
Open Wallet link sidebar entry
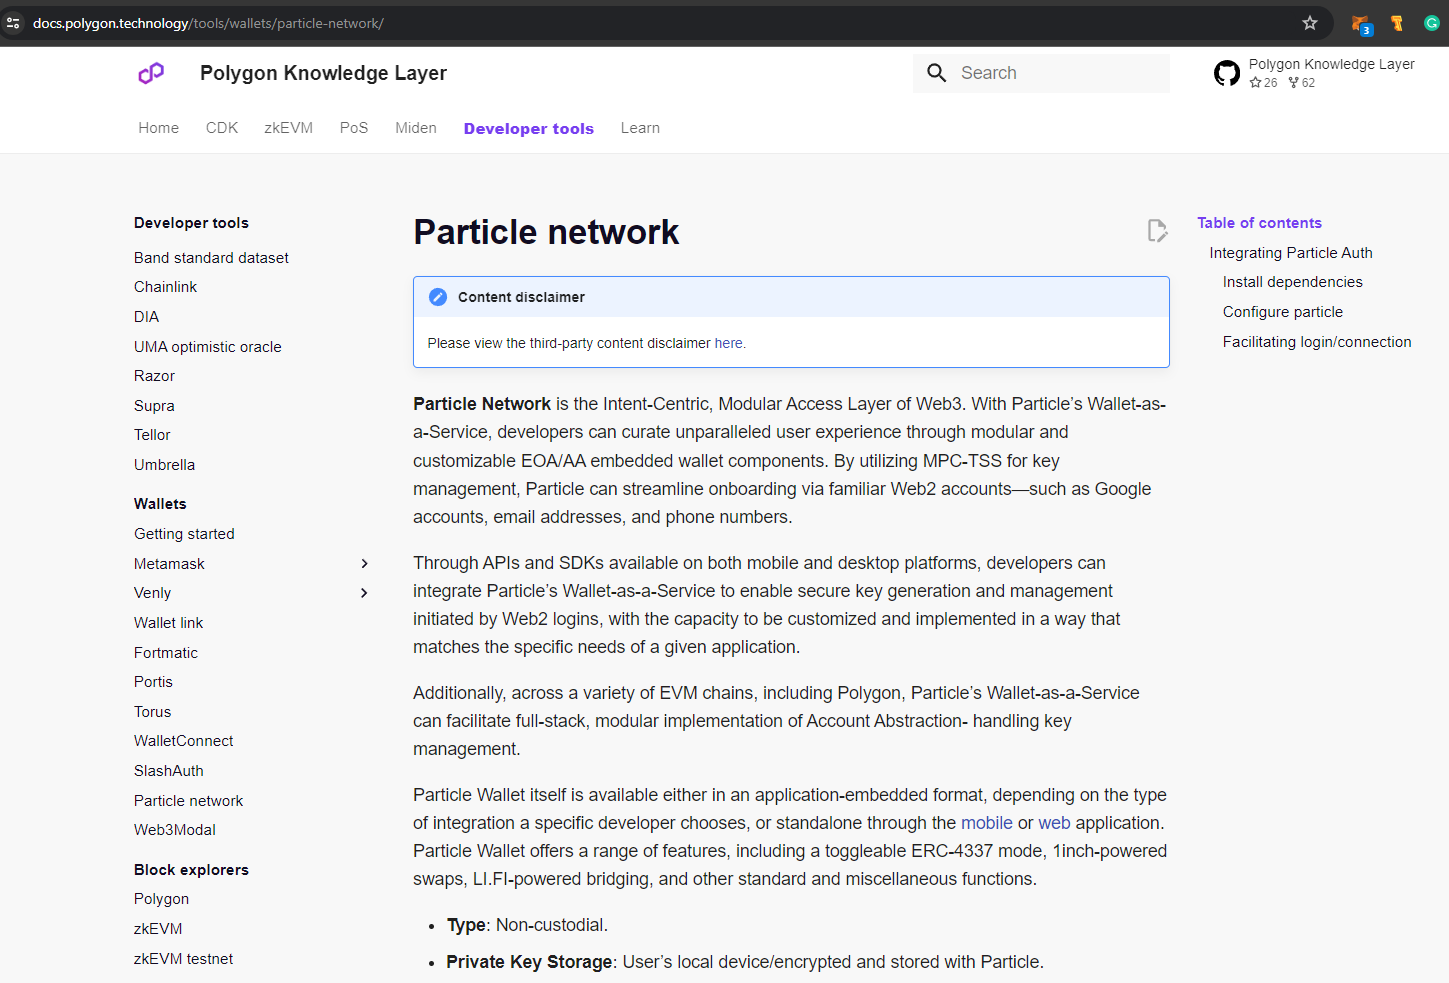click(x=168, y=623)
